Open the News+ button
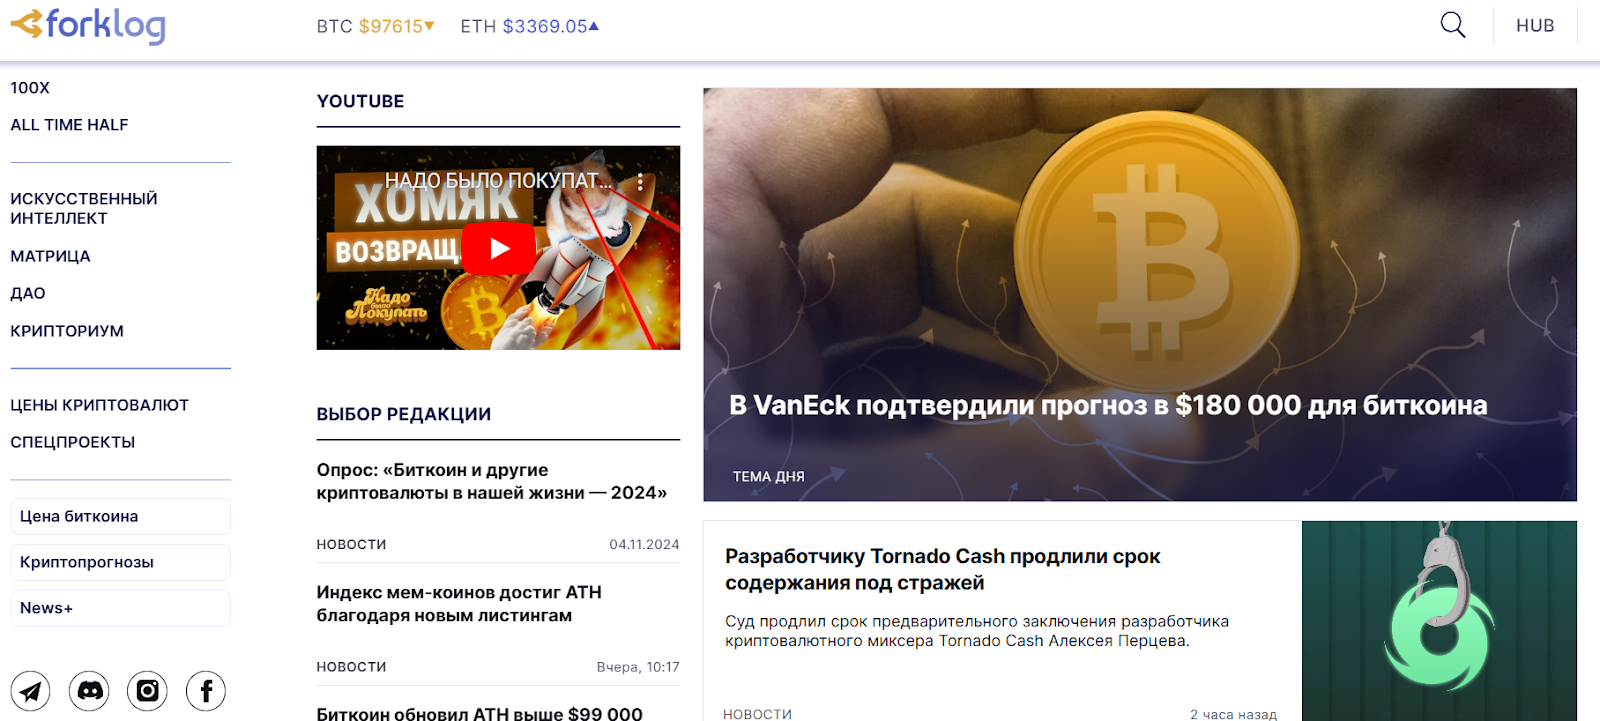Screen dimensions: 1600x721 click(x=120, y=608)
